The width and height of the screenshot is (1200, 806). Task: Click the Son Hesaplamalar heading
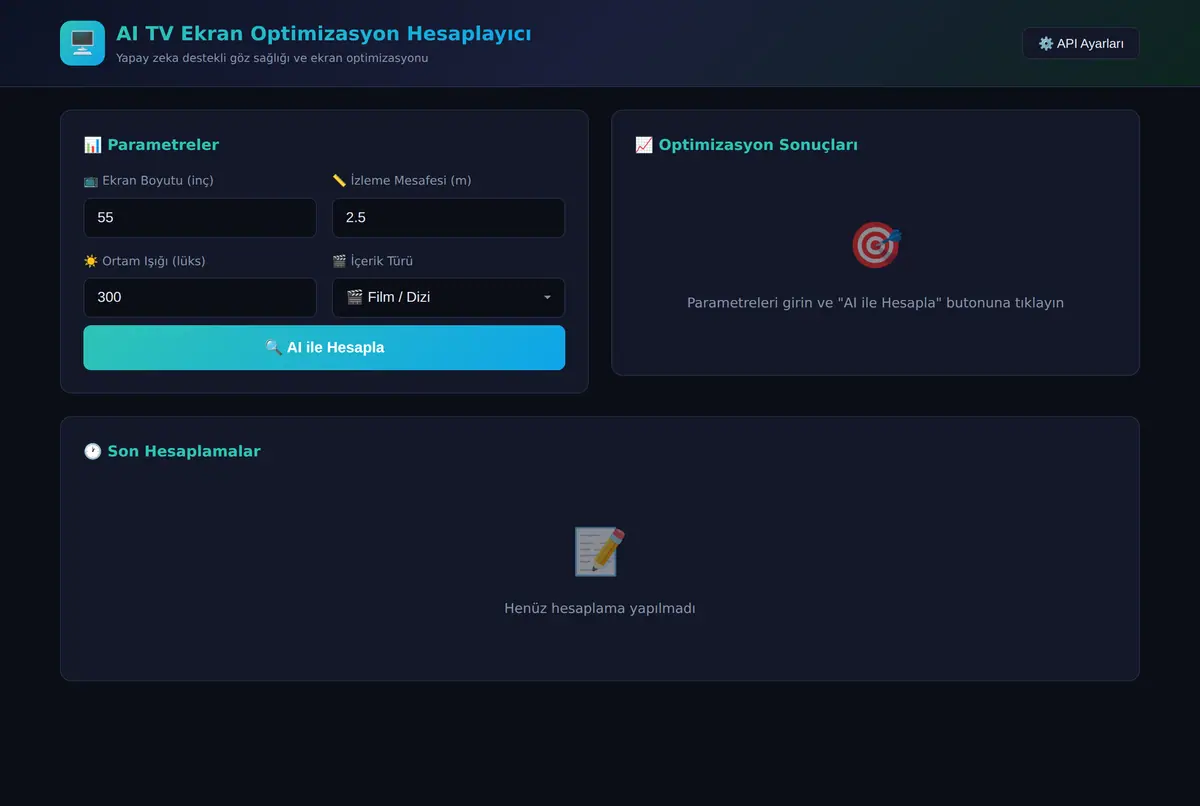[172, 451]
